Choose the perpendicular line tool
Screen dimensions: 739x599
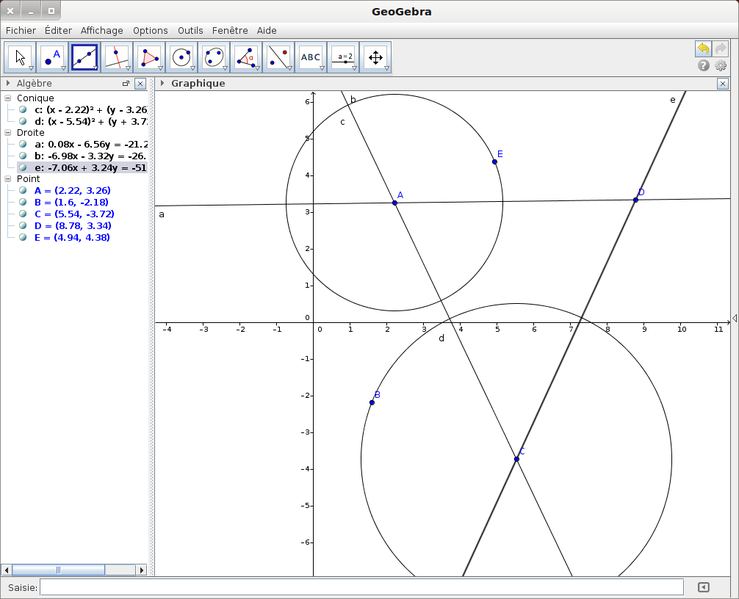pos(117,58)
